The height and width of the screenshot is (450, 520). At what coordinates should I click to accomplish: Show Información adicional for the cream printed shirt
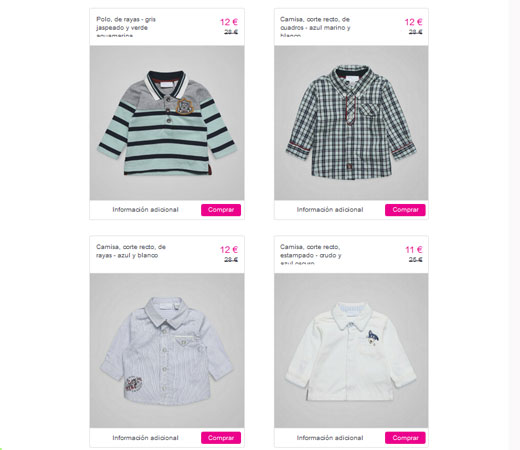click(x=330, y=438)
